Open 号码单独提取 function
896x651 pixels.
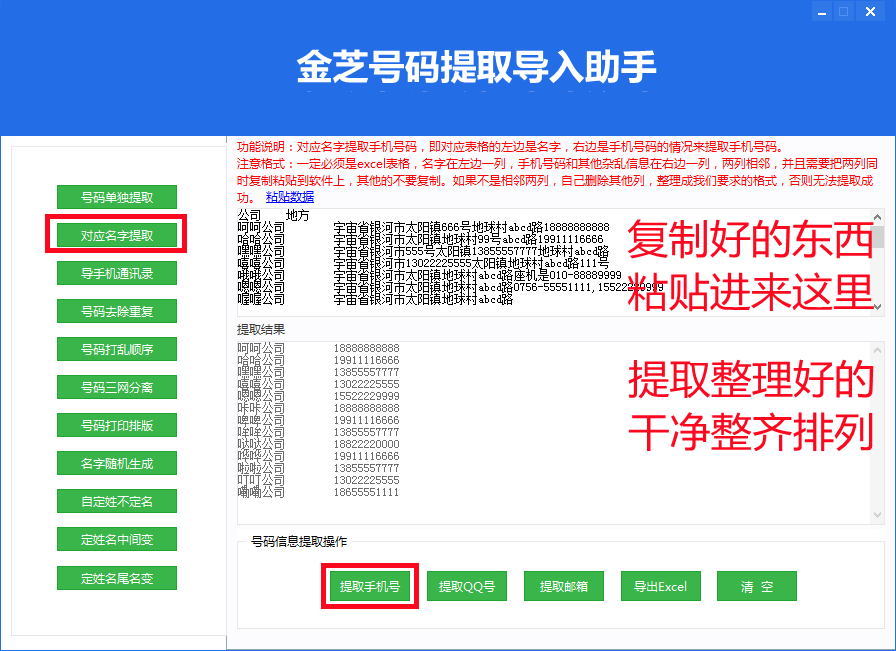(x=117, y=197)
